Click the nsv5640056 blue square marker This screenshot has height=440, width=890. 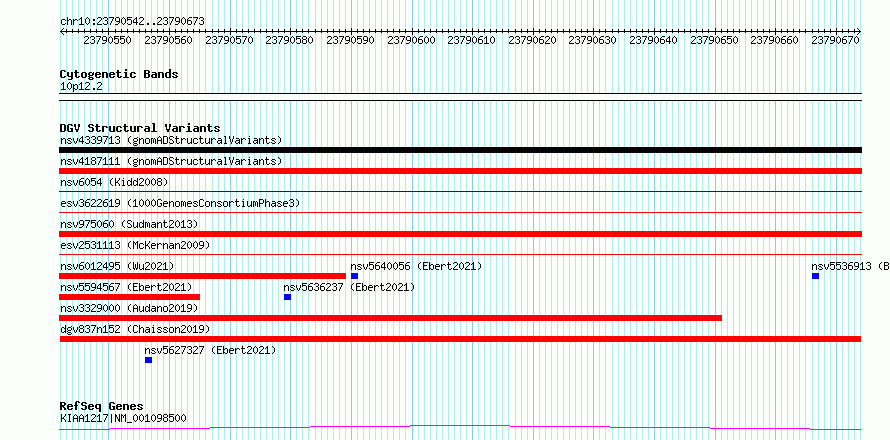point(354,276)
